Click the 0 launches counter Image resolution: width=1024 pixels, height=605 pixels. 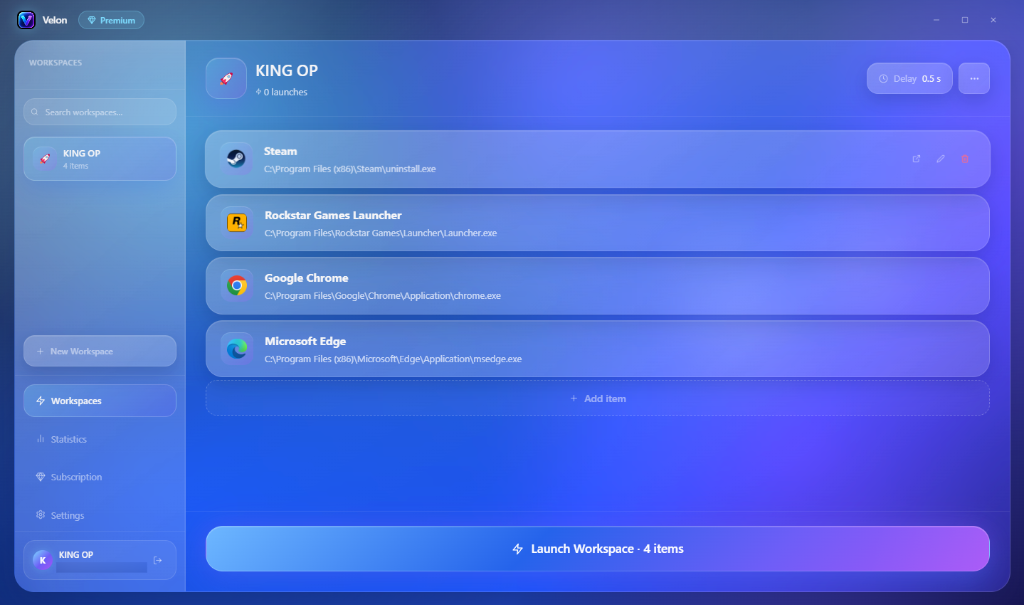point(281,92)
